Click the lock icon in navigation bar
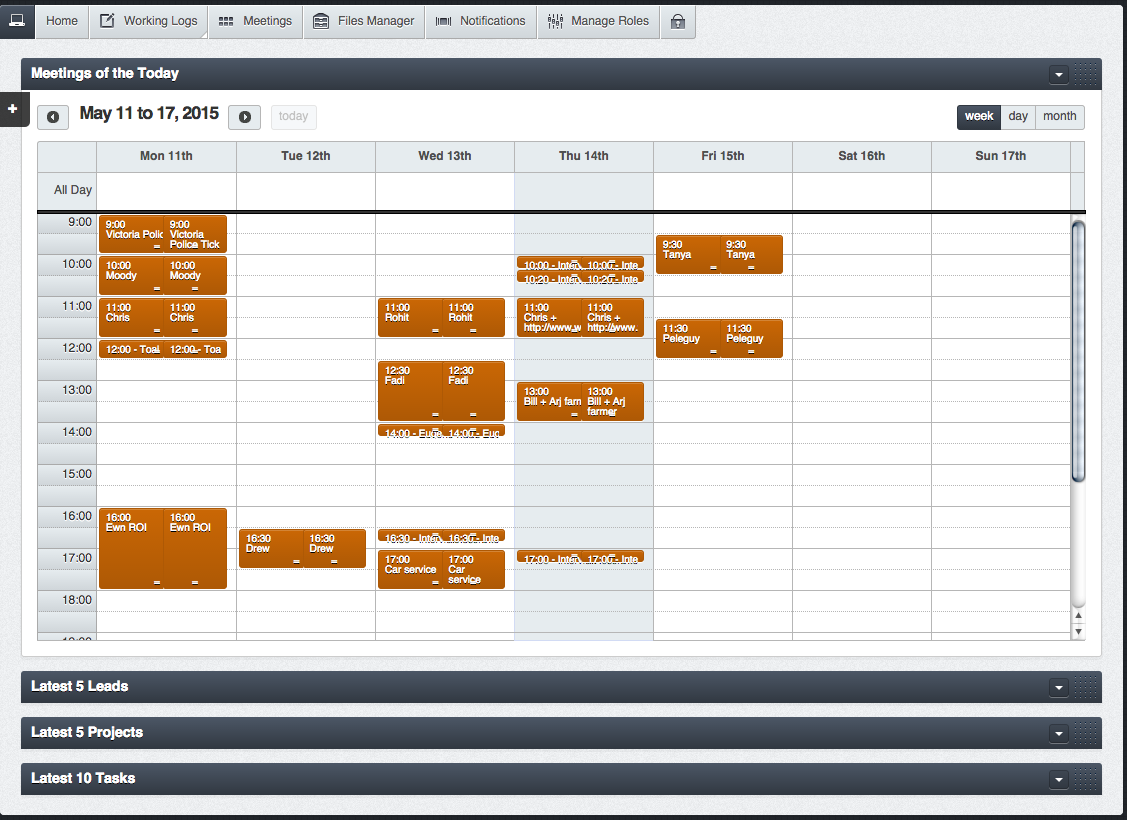The image size is (1127, 820). (678, 21)
